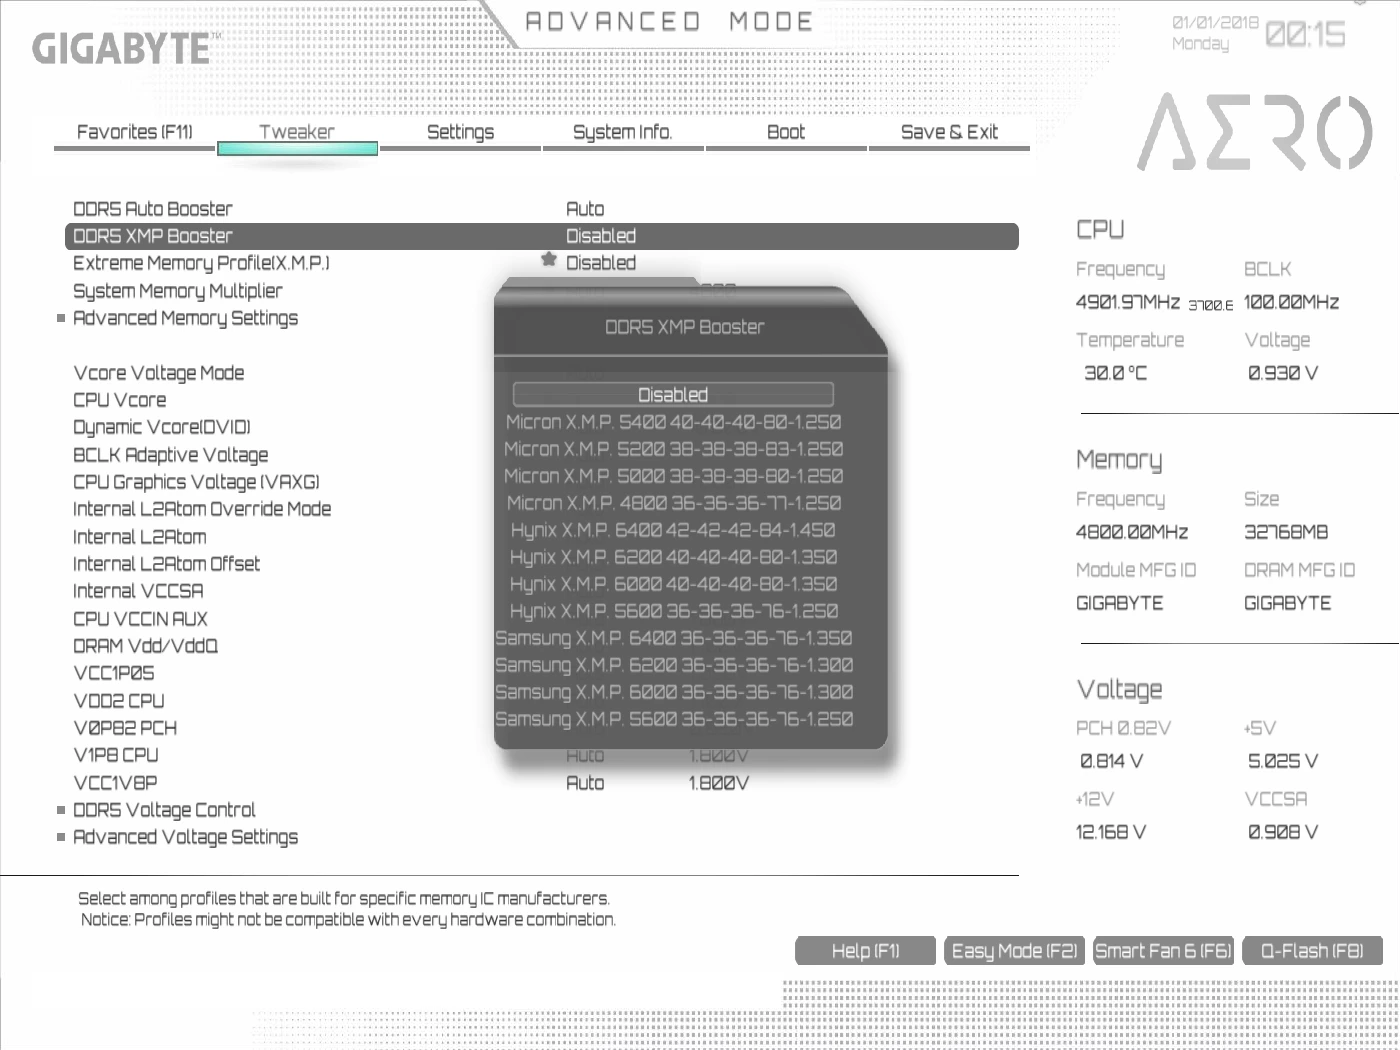Select Internal L2Atom Override Mode setting

tap(202, 509)
